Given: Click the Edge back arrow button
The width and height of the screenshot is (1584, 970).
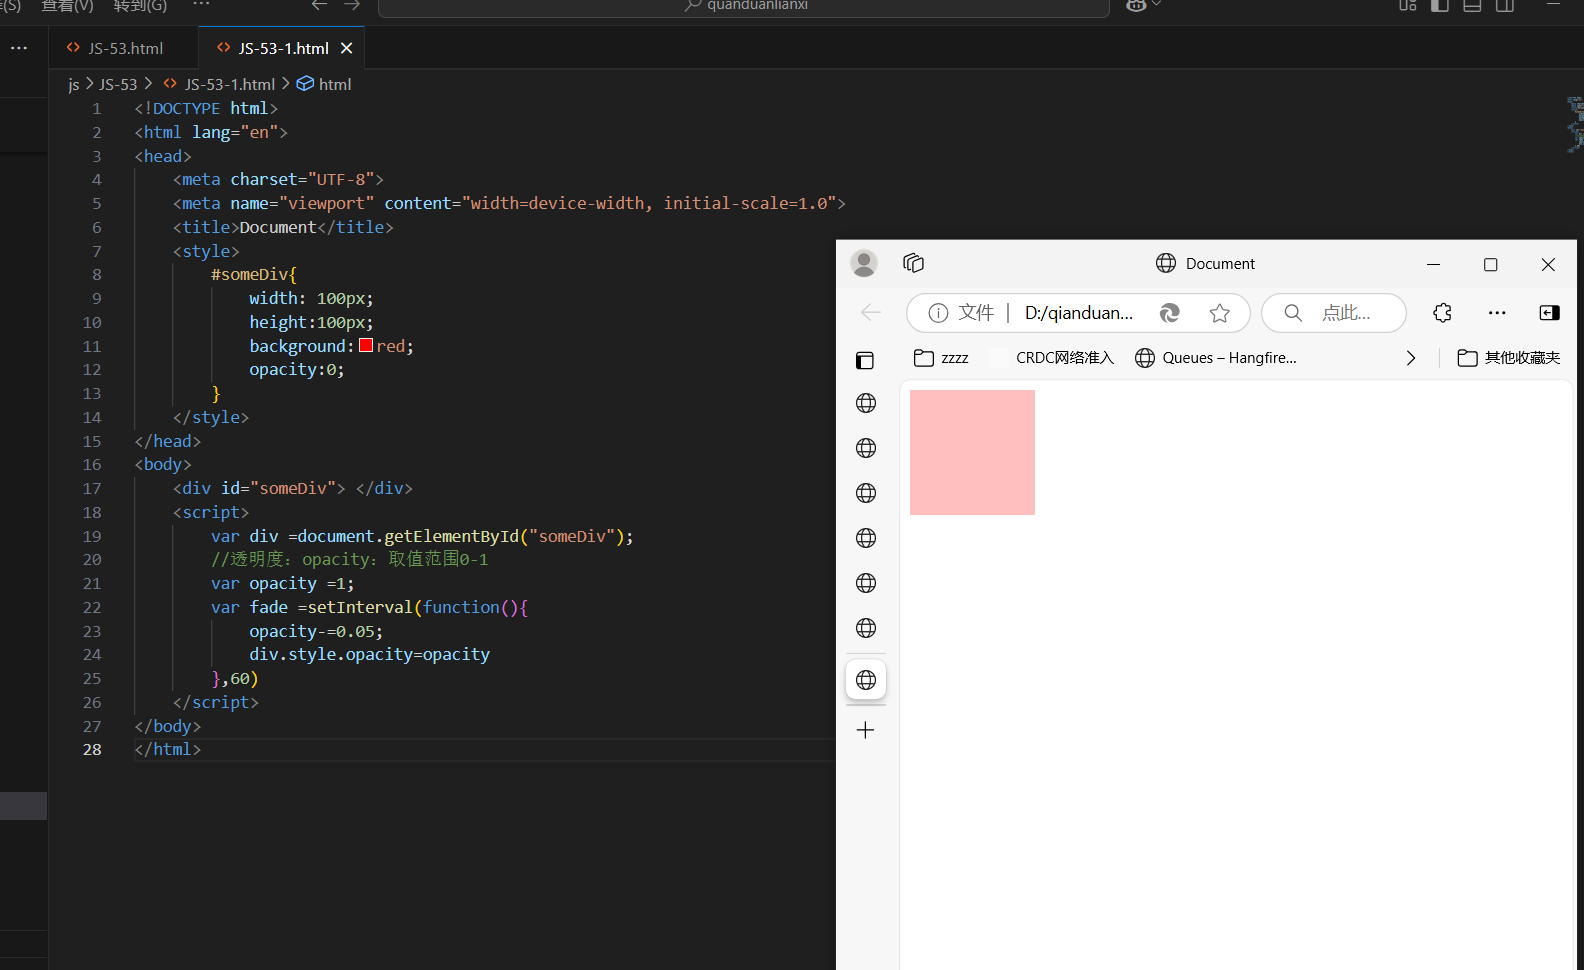Looking at the screenshot, I should [x=871, y=313].
